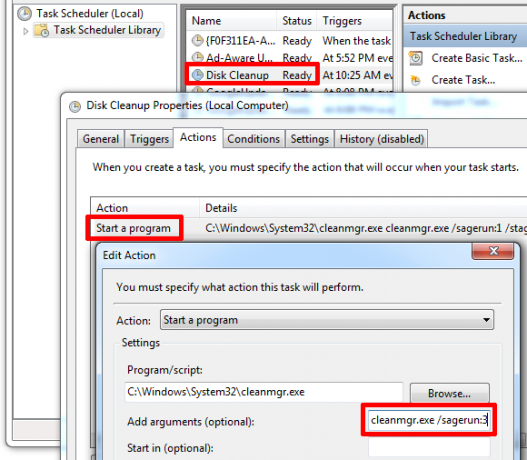Click the Create Basic Task icon

[416, 58]
